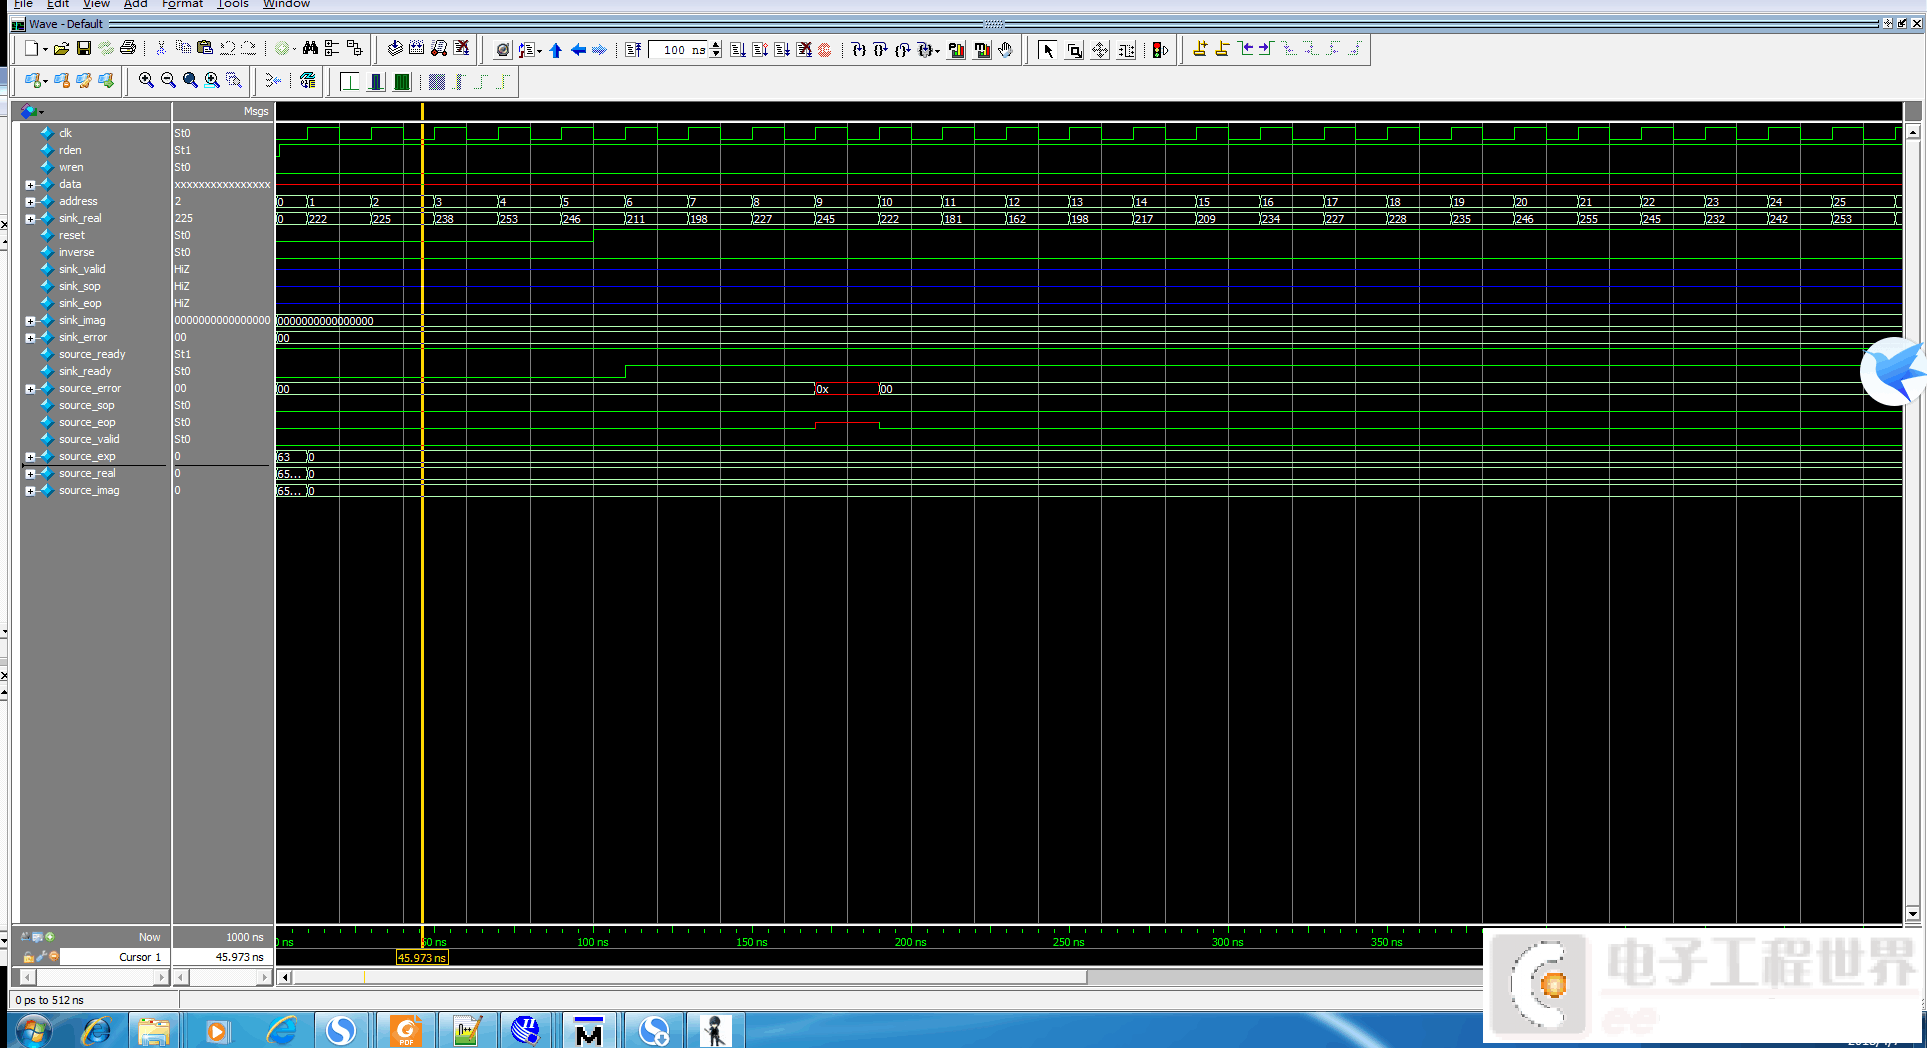Click the Restart simulation icon
The height and width of the screenshot is (1048, 1927).
pos(633,49)
